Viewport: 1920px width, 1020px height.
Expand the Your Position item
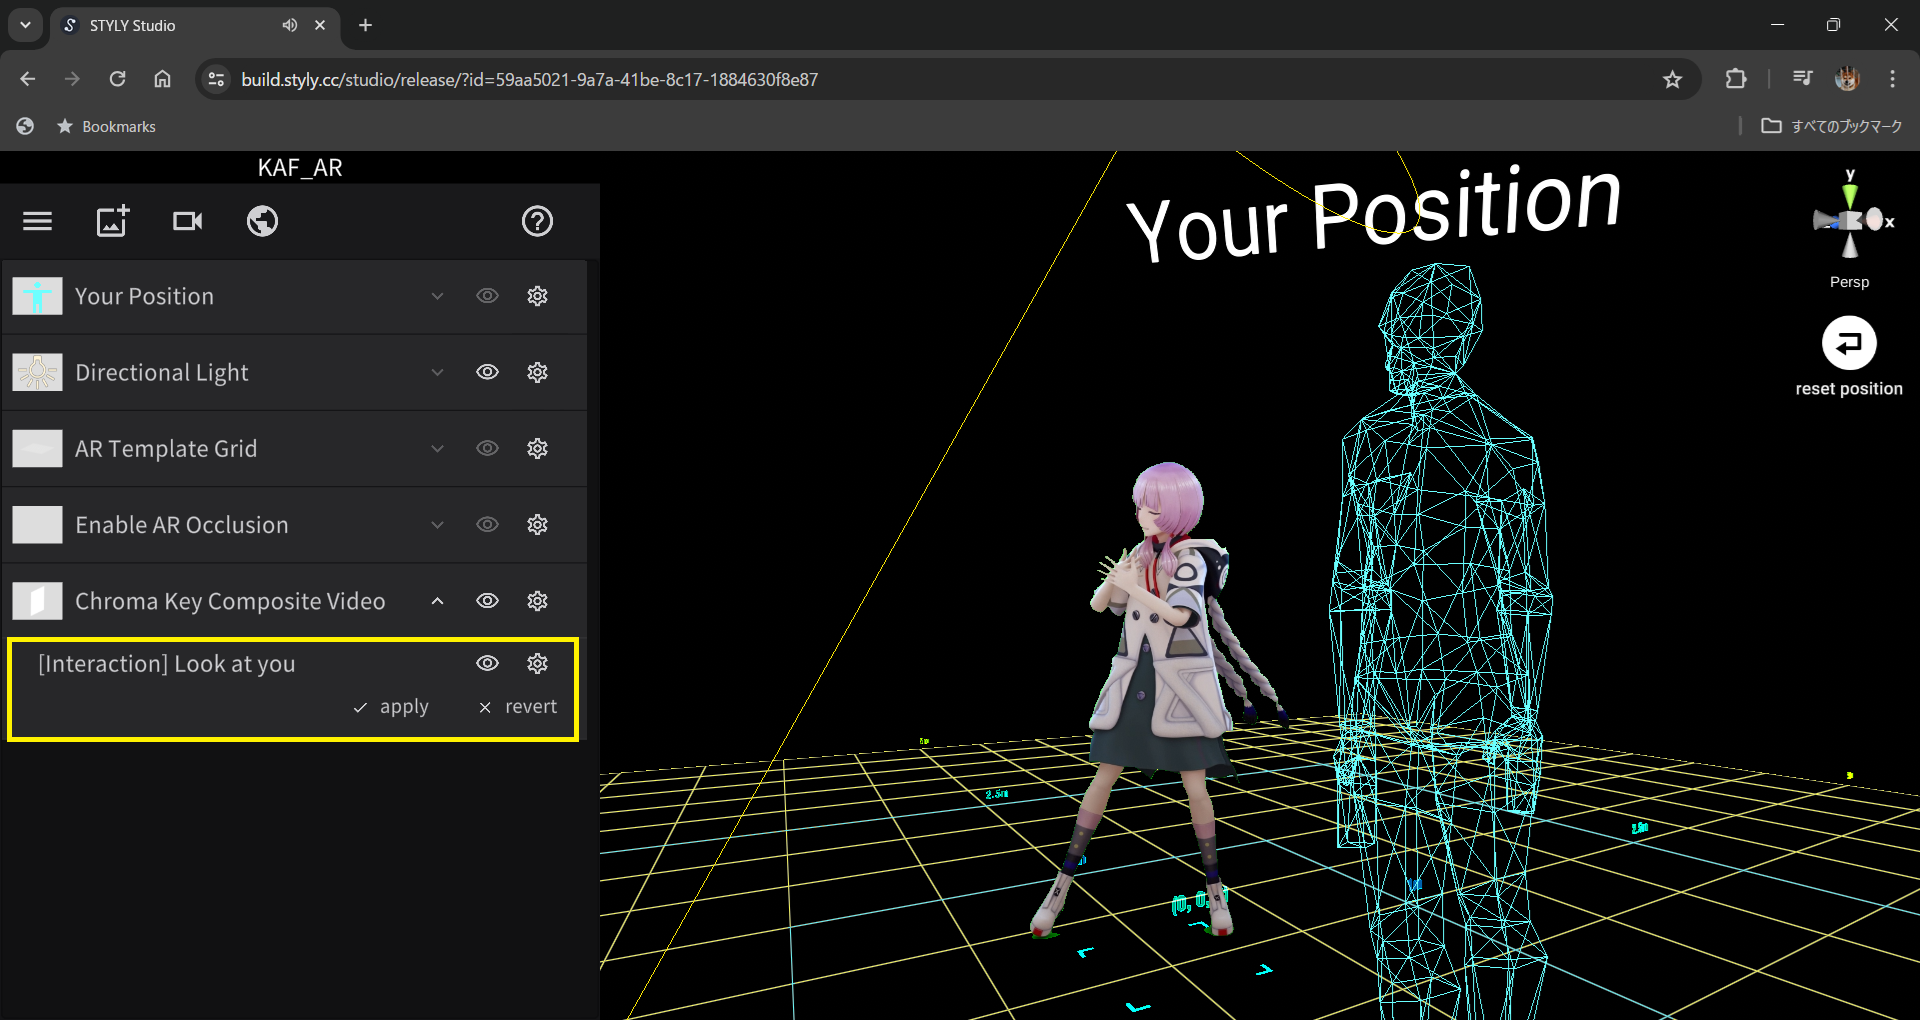[x=437, y=296]
